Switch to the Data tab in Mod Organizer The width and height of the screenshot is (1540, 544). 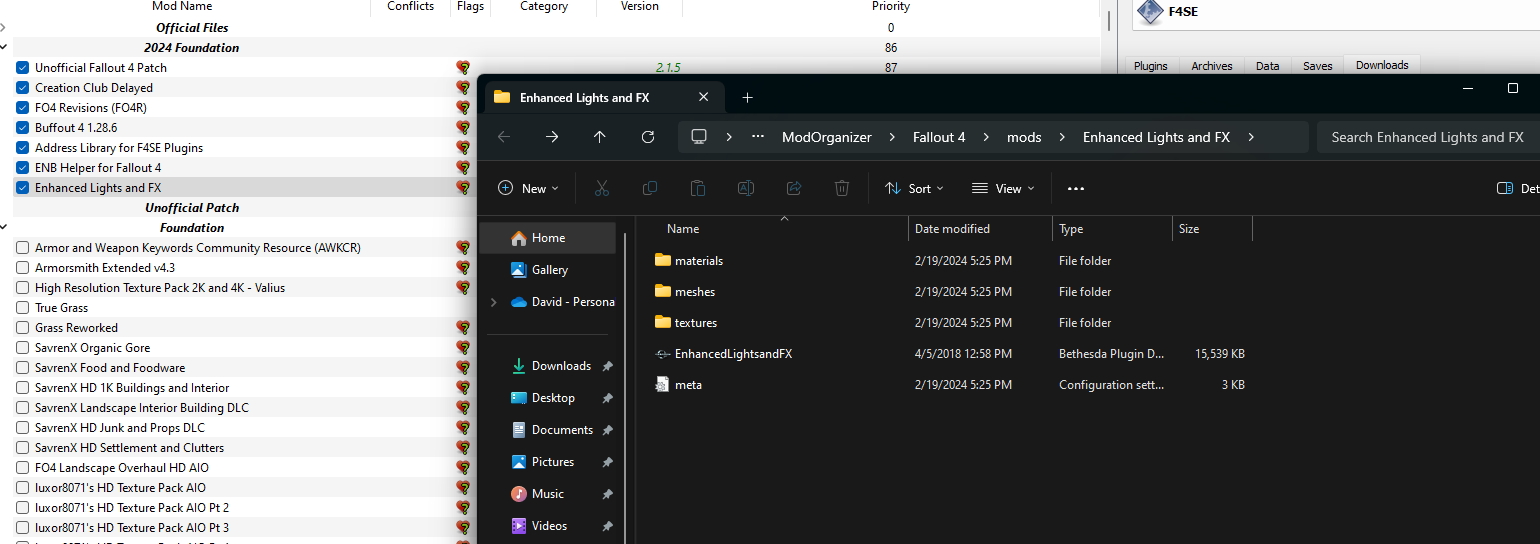tap(1268, 66)
